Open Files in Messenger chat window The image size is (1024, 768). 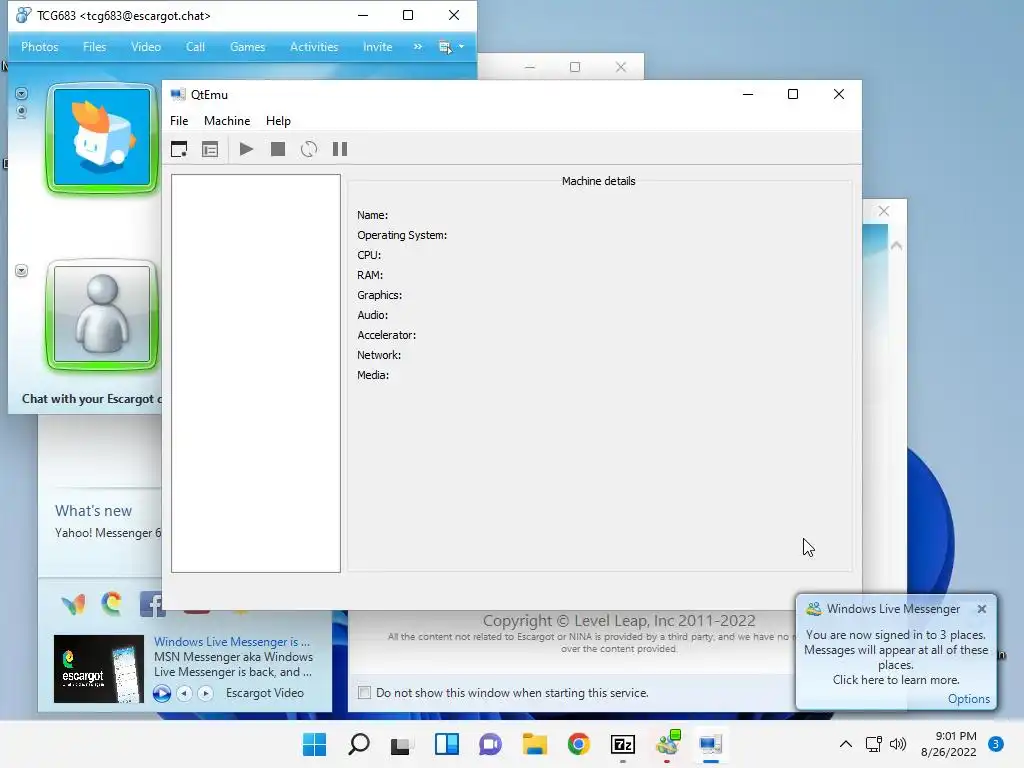[x=94, y=47]
